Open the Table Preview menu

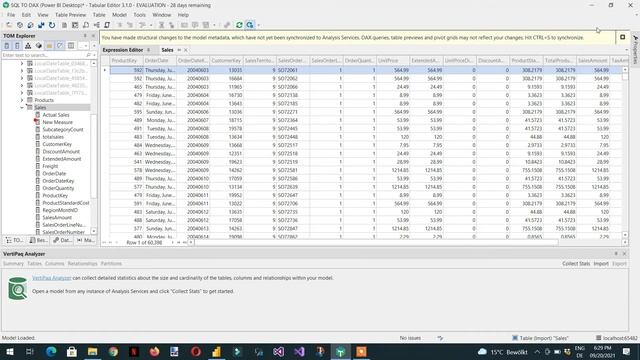[x=70, y=15]
